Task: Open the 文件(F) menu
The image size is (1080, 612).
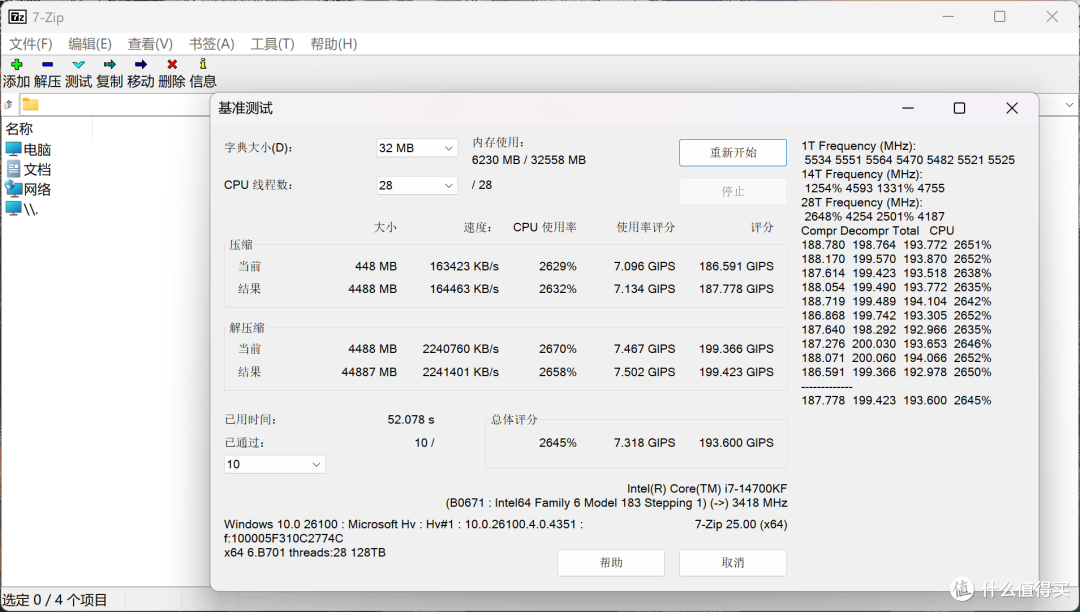Action: (30, 44)
